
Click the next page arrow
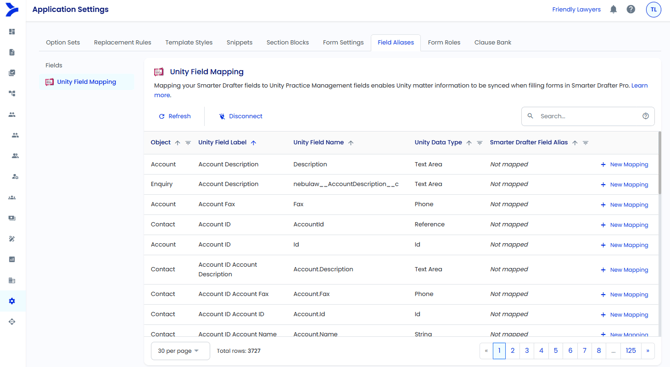click(x=648, y=351)
